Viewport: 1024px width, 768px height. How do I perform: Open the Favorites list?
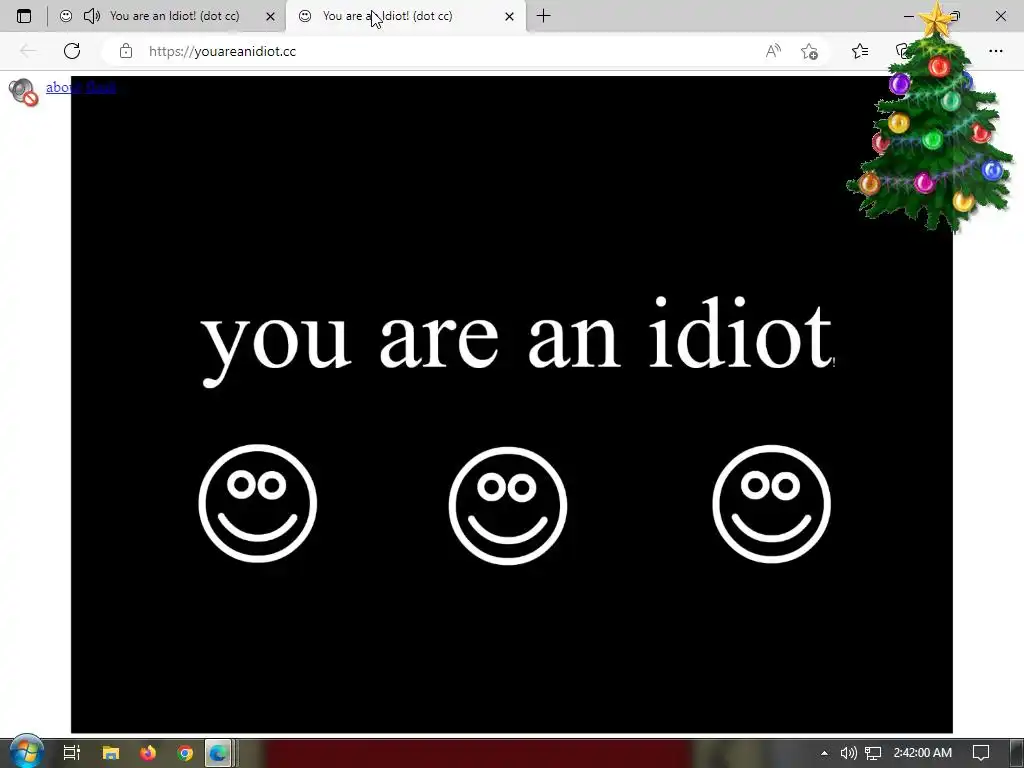[860, 51]
